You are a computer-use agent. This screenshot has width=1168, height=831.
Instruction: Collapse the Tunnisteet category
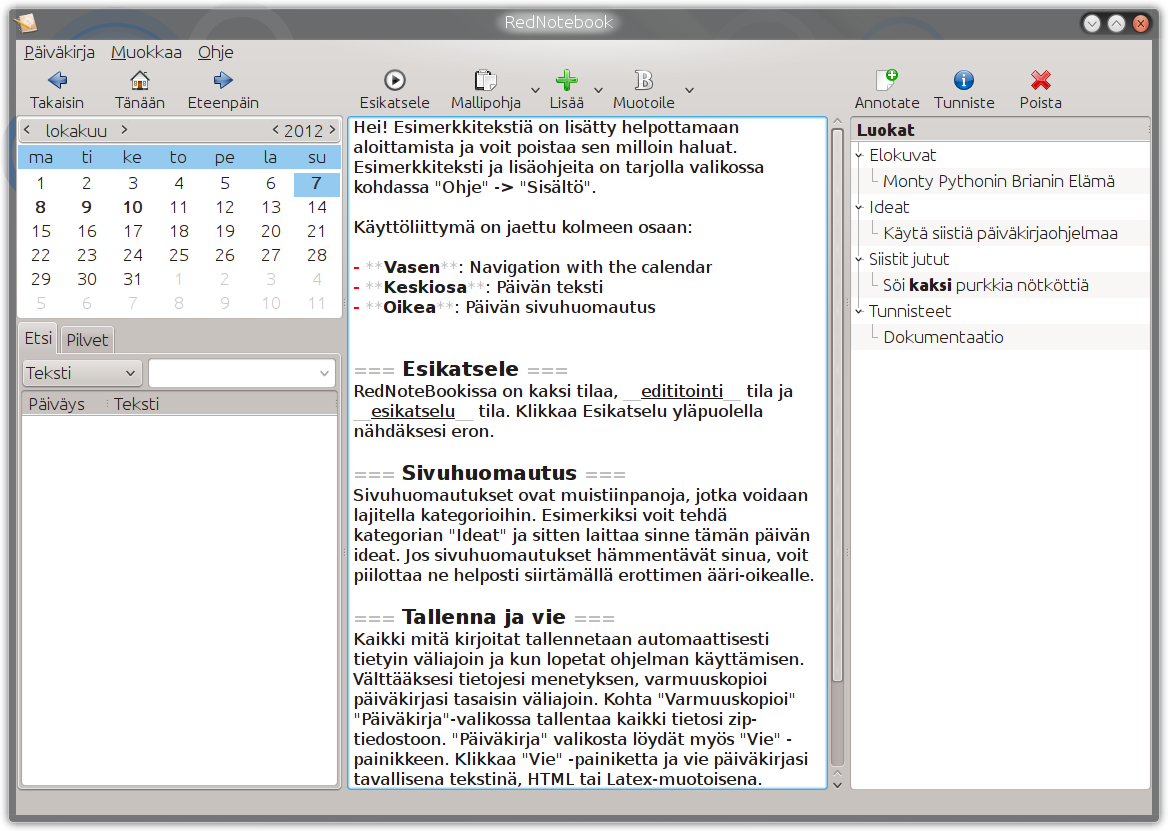point(860,311)
